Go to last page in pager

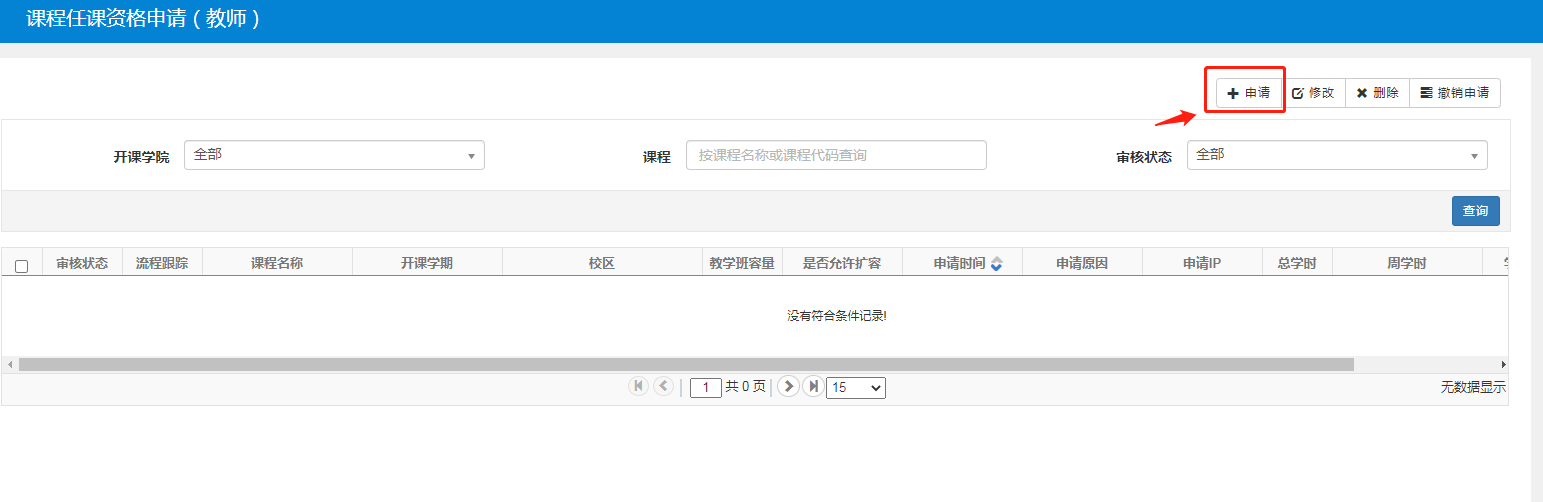813,386
